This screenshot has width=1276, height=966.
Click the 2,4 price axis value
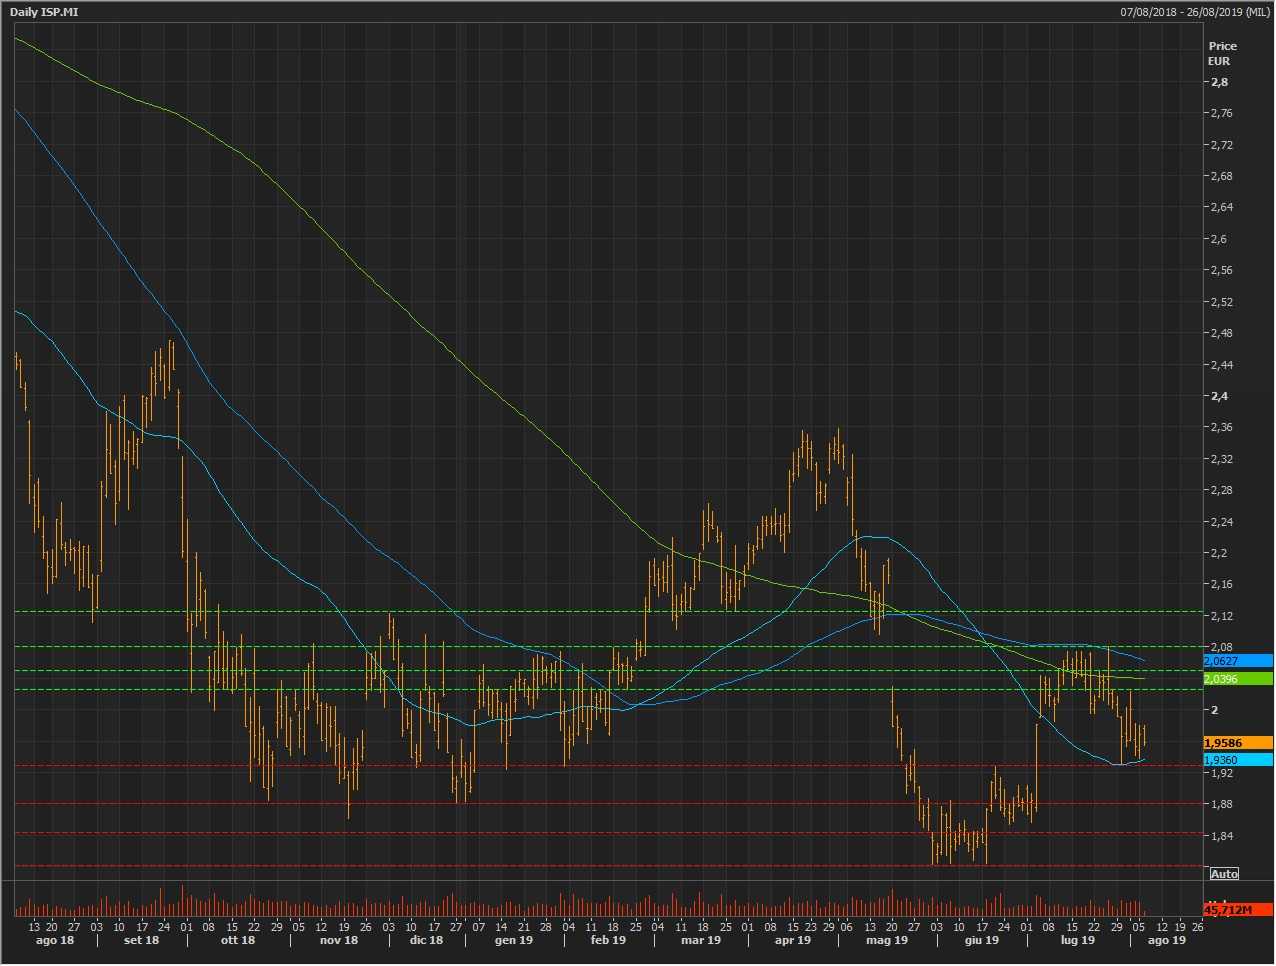1219,396
